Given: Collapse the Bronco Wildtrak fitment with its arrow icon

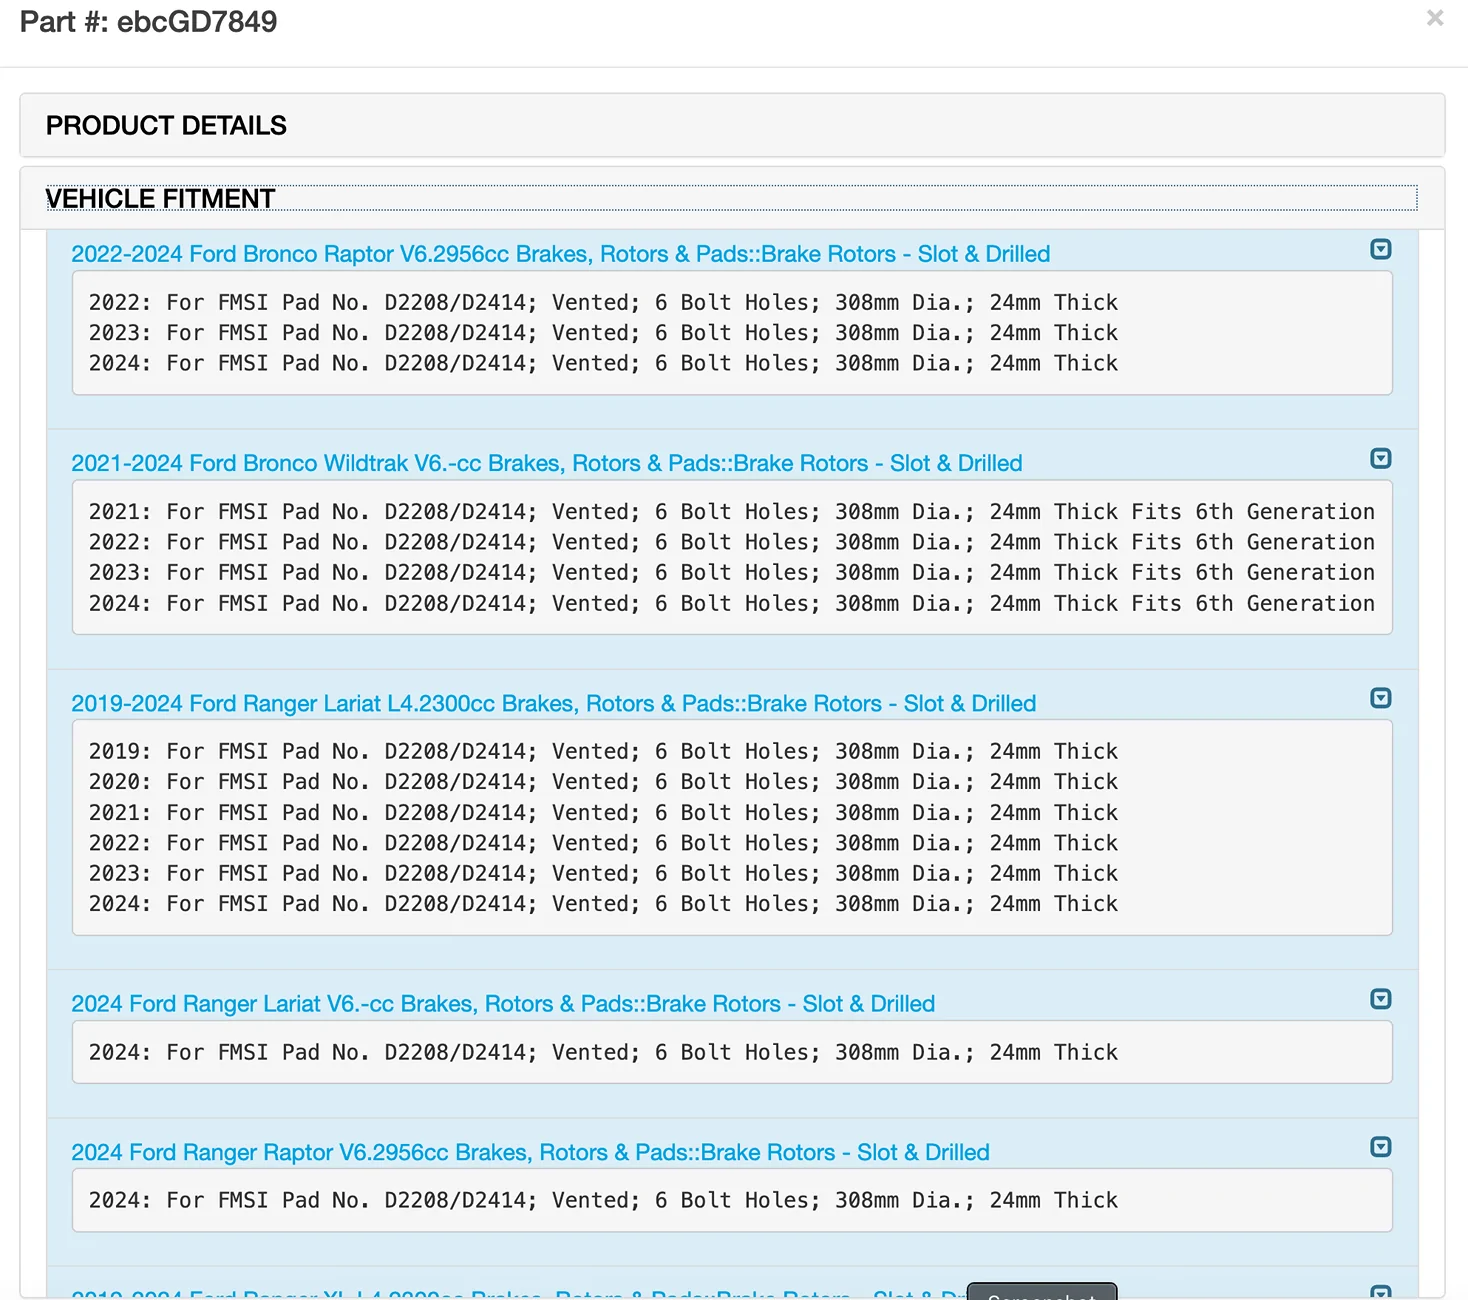Looking at the screenshot, I should point(1381,458).
